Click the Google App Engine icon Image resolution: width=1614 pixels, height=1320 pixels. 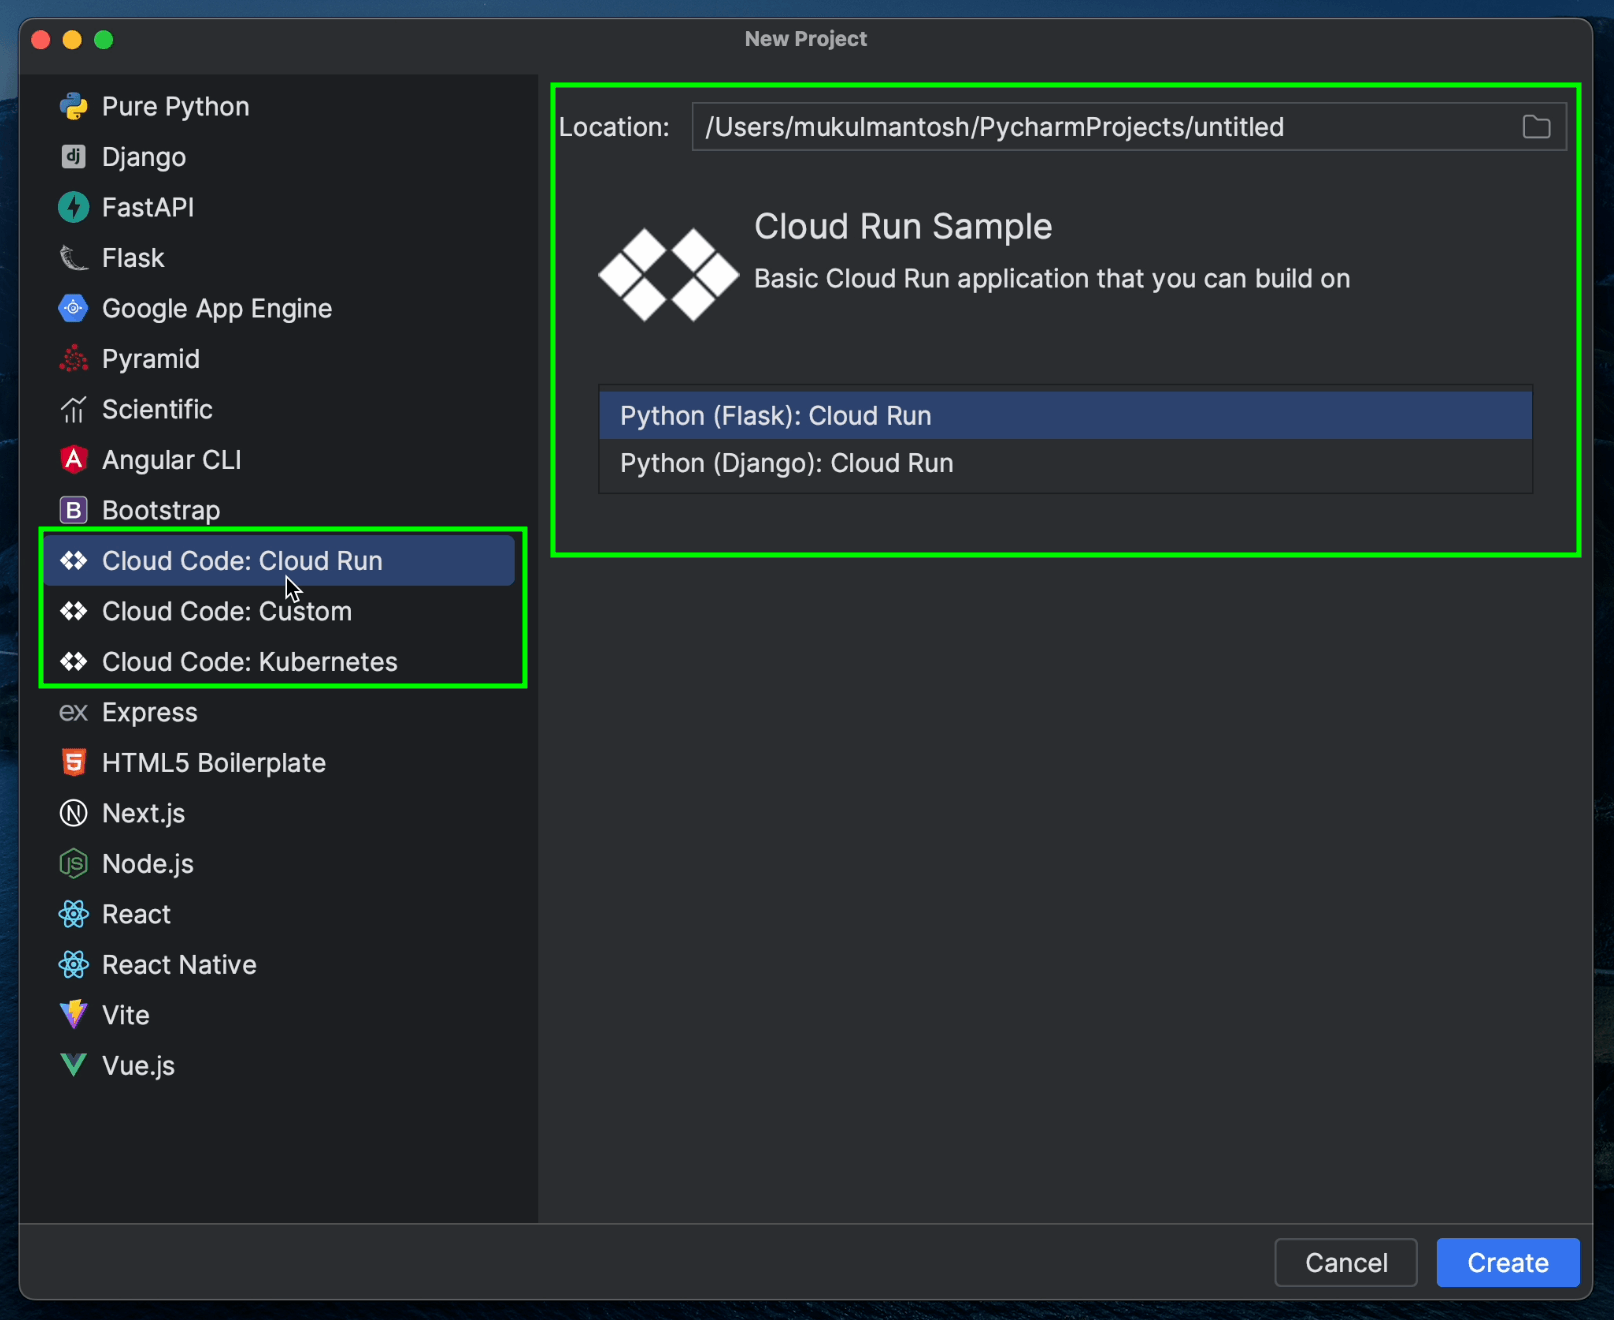coord(73,308)
